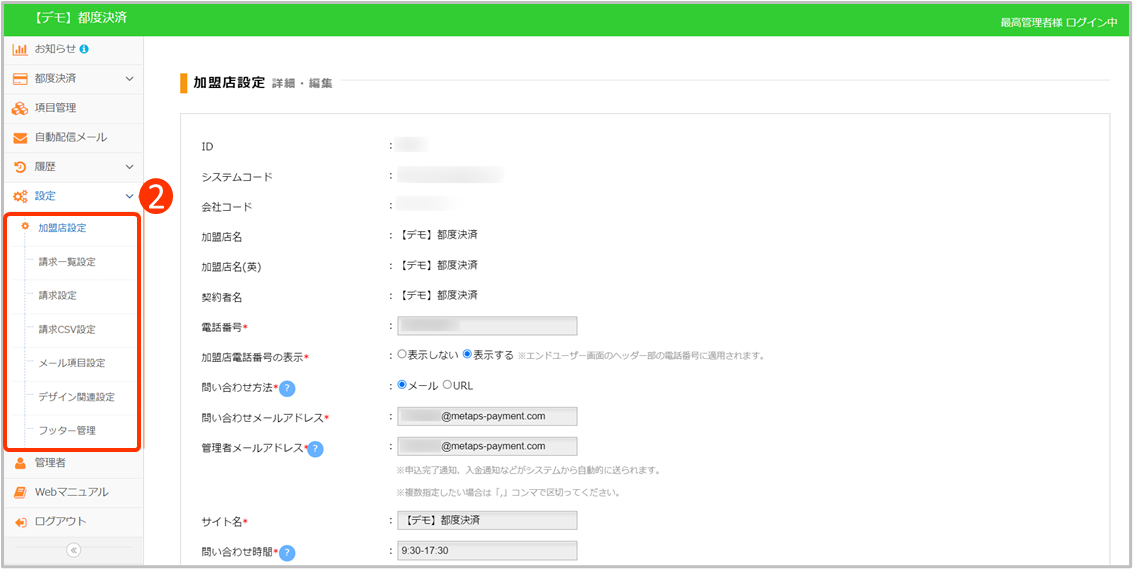
Task: Collapse the 設定 section chevron
Action: [129, 196]
